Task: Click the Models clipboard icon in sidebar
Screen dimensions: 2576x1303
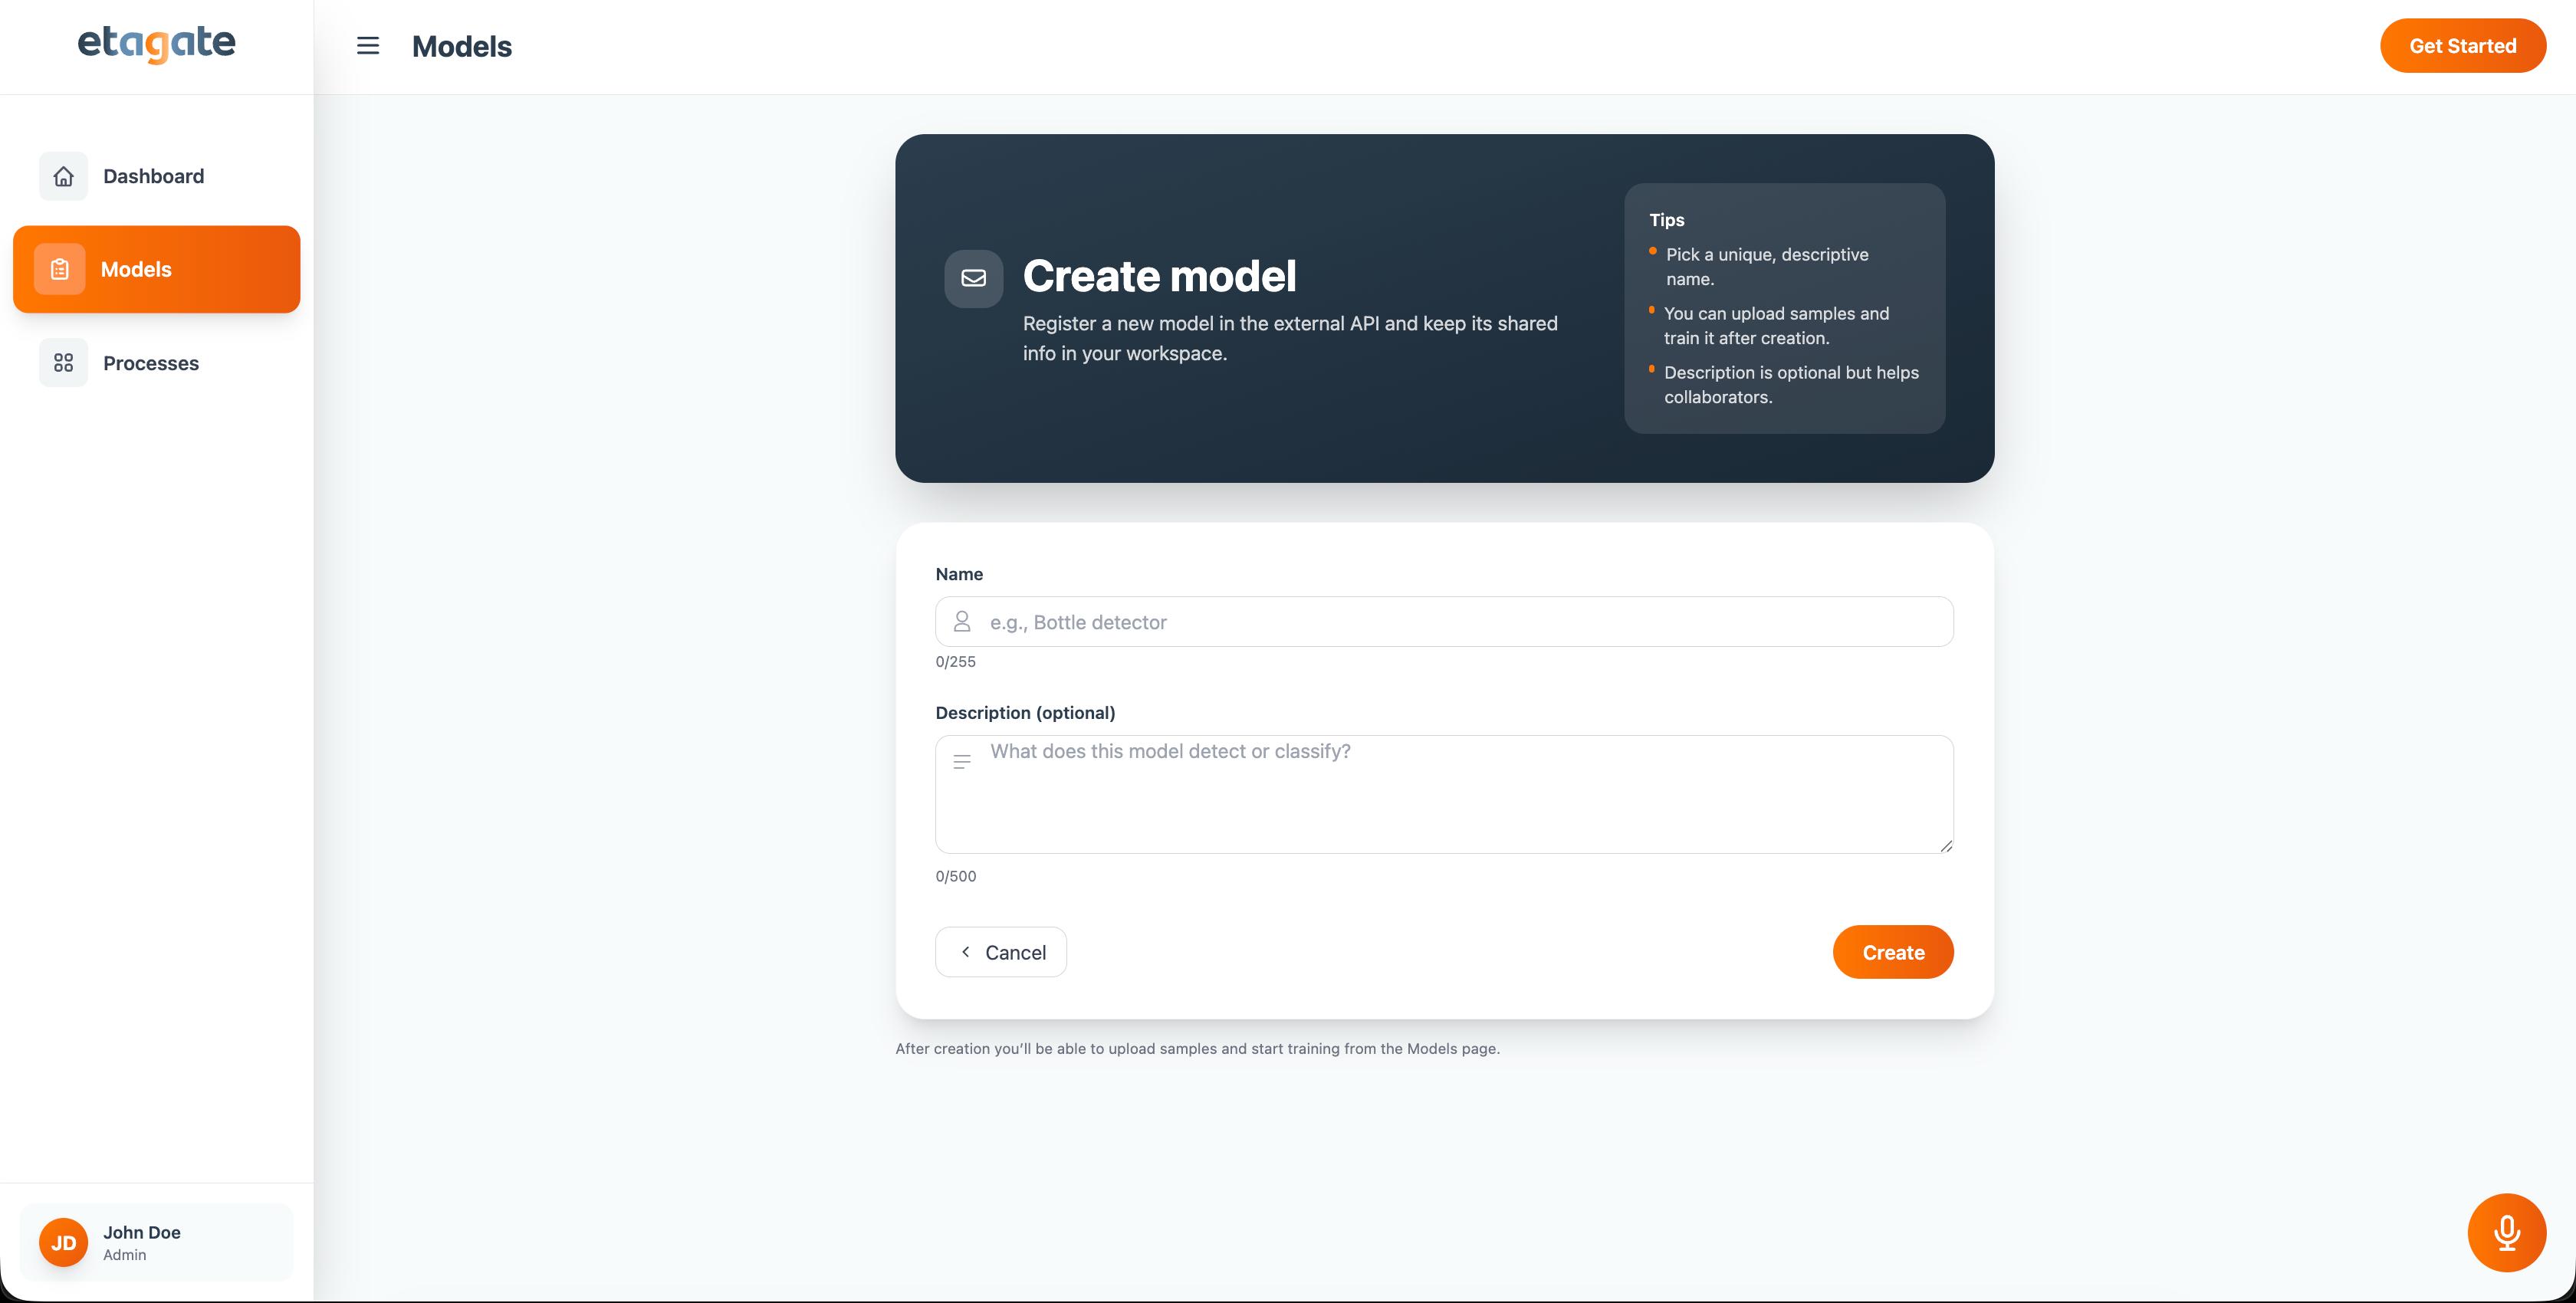Action: tap(60, 269)
